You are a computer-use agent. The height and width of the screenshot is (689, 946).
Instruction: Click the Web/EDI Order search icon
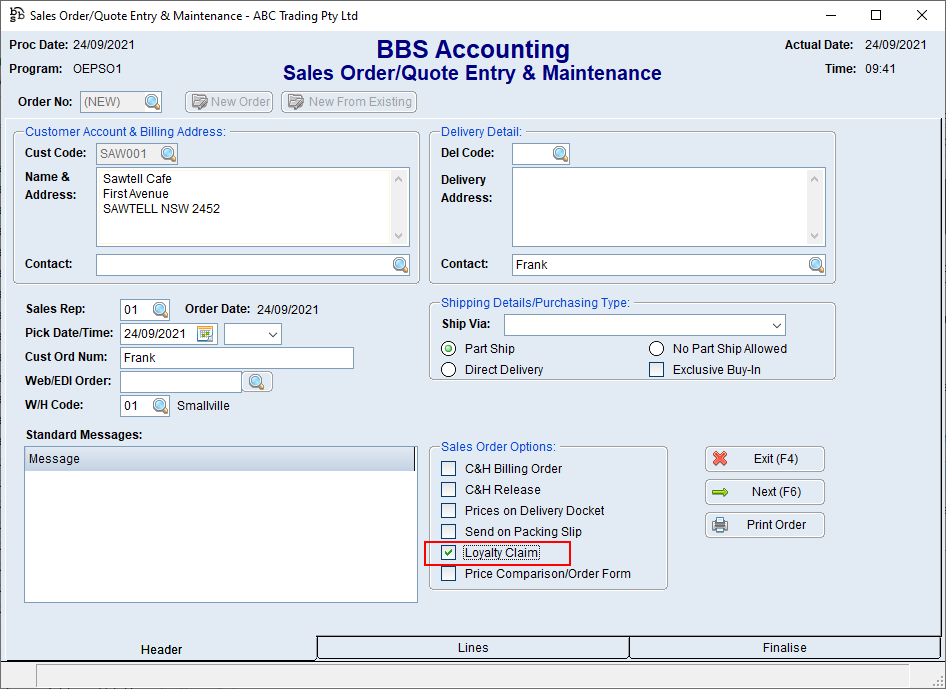point(257,382)
